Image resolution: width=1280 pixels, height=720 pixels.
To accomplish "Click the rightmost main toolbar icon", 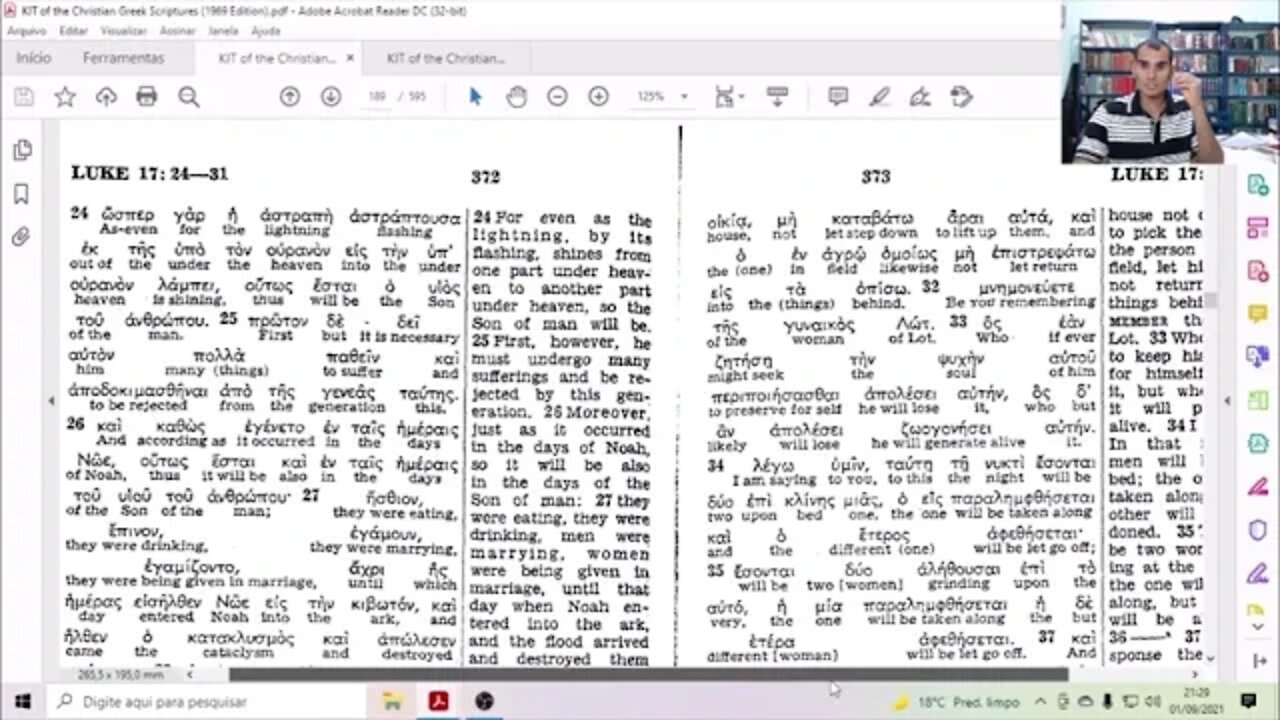I will tap(961, 97).
